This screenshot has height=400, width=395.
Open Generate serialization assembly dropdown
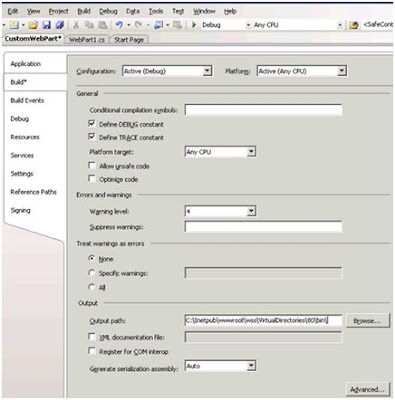(251, 366)
